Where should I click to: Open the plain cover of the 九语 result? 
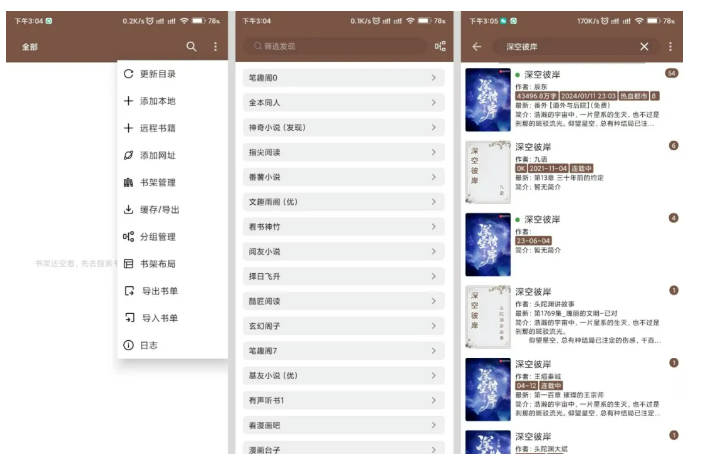point(488,172)
